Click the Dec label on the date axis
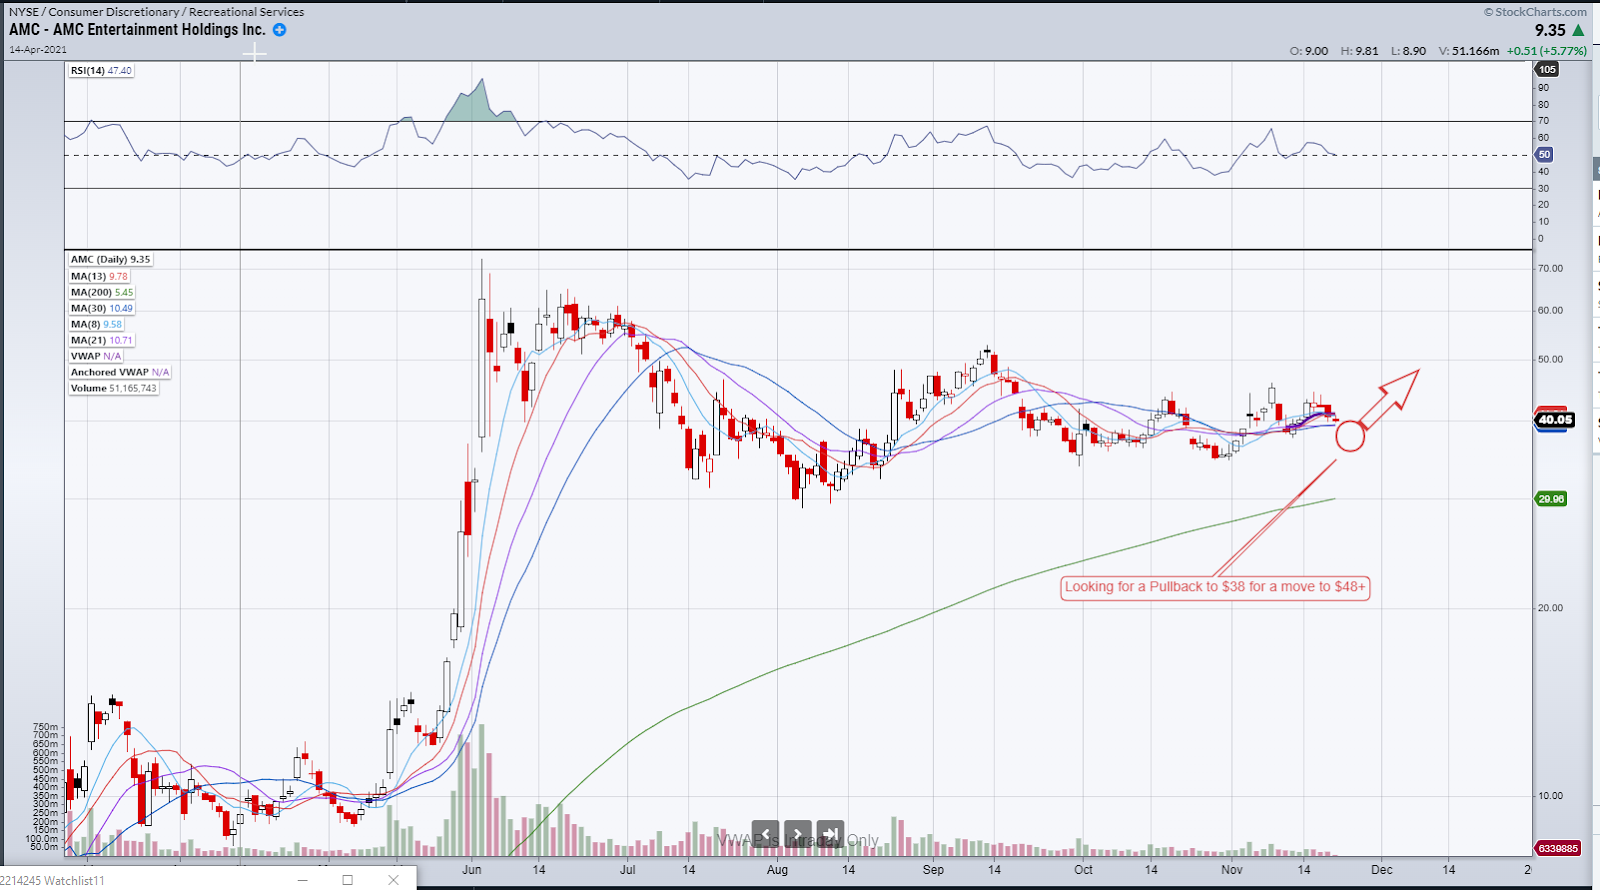The image size is (1600, 890). (x=1381, y=870)
